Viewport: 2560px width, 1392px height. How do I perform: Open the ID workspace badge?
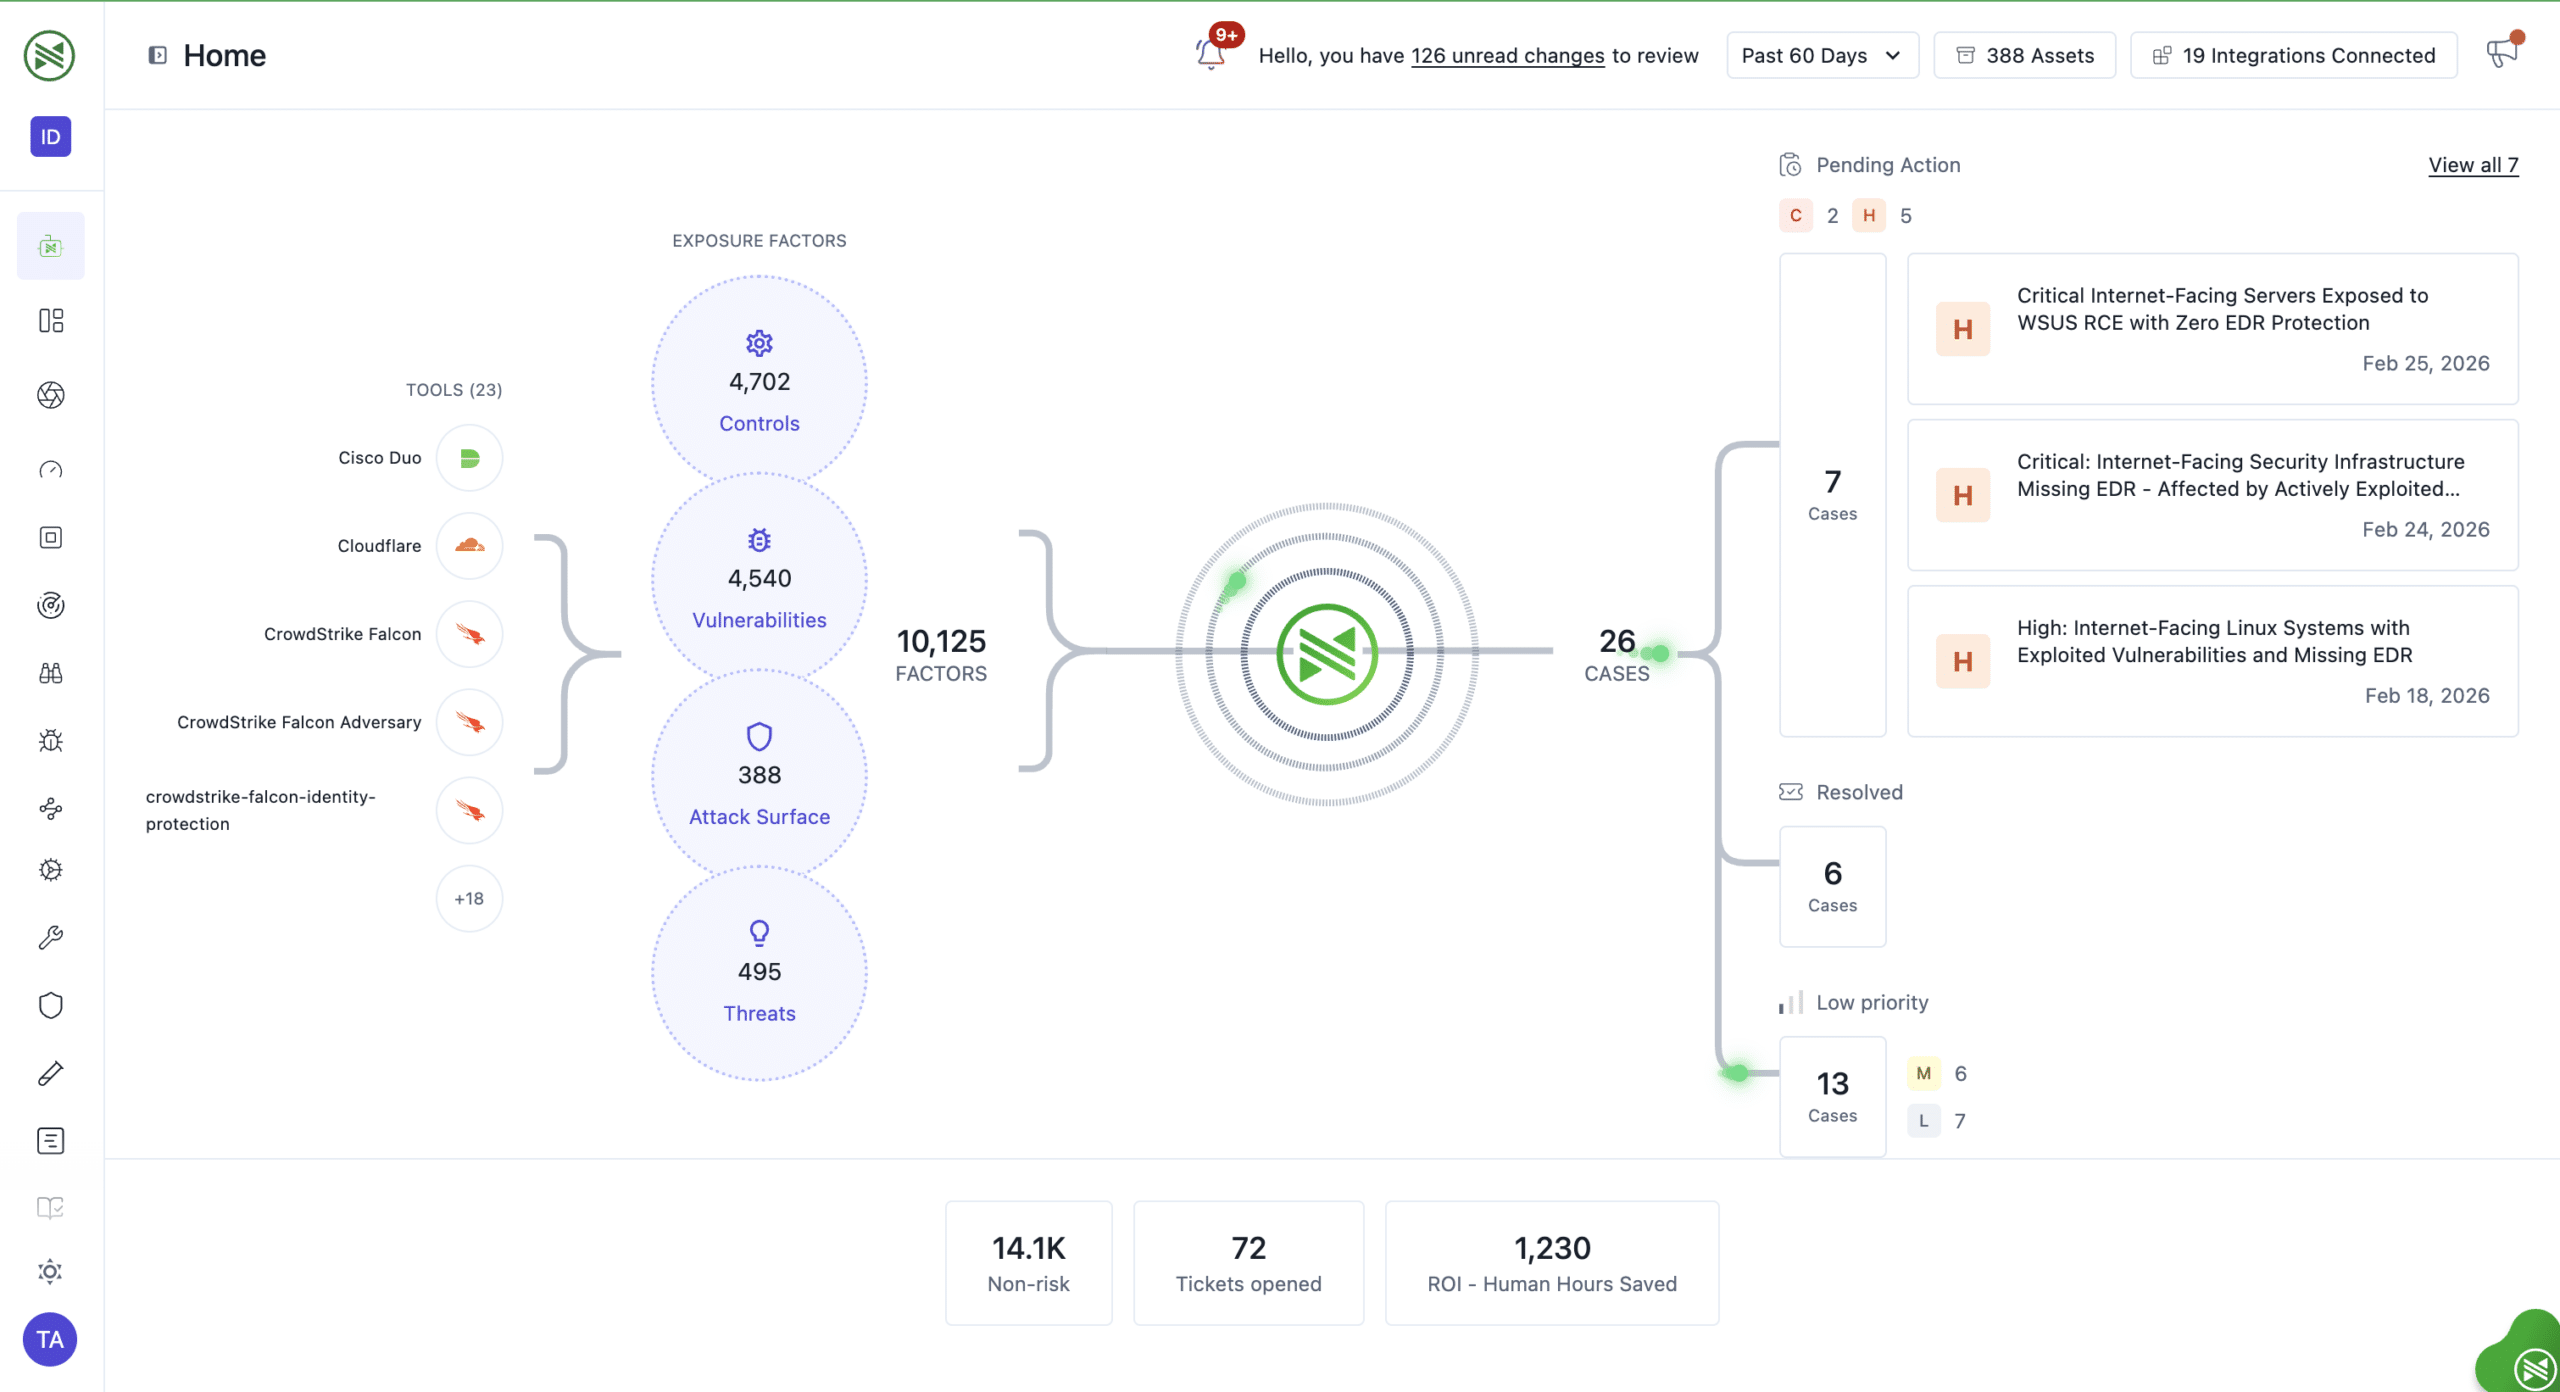click(51, 137)
